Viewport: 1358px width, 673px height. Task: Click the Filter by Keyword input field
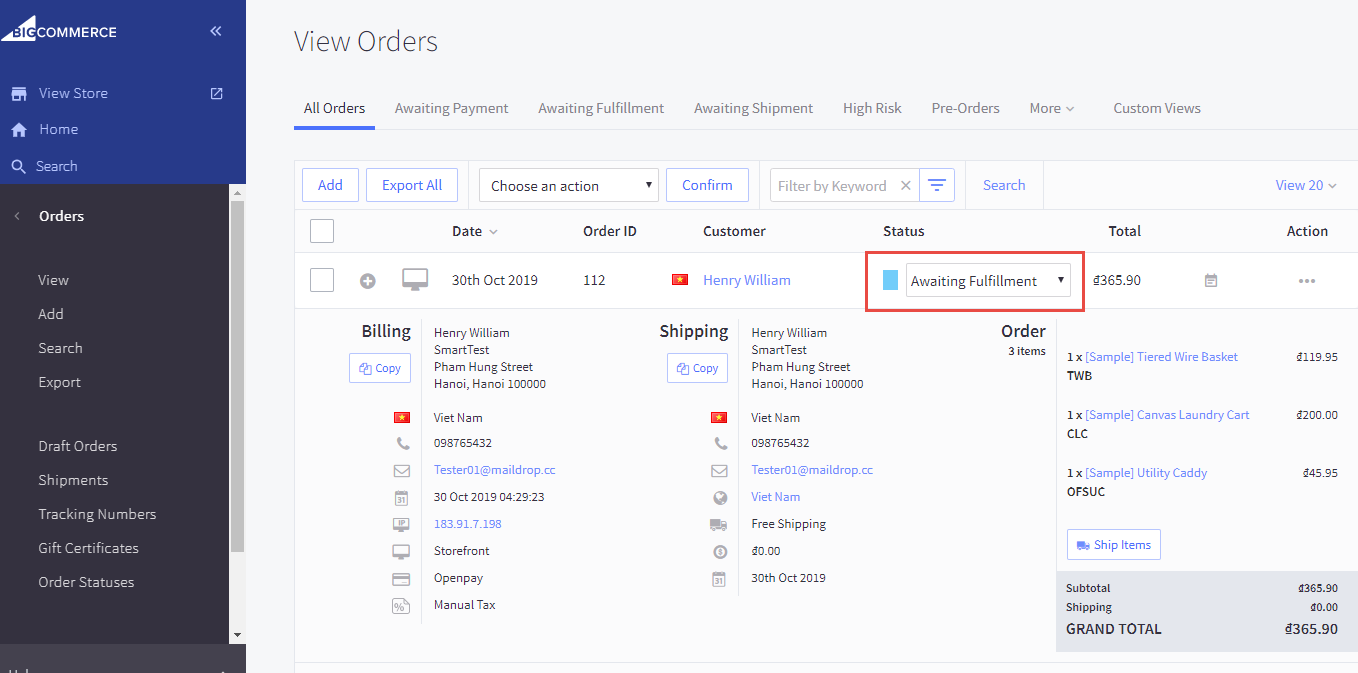click(x=832, y=185)
